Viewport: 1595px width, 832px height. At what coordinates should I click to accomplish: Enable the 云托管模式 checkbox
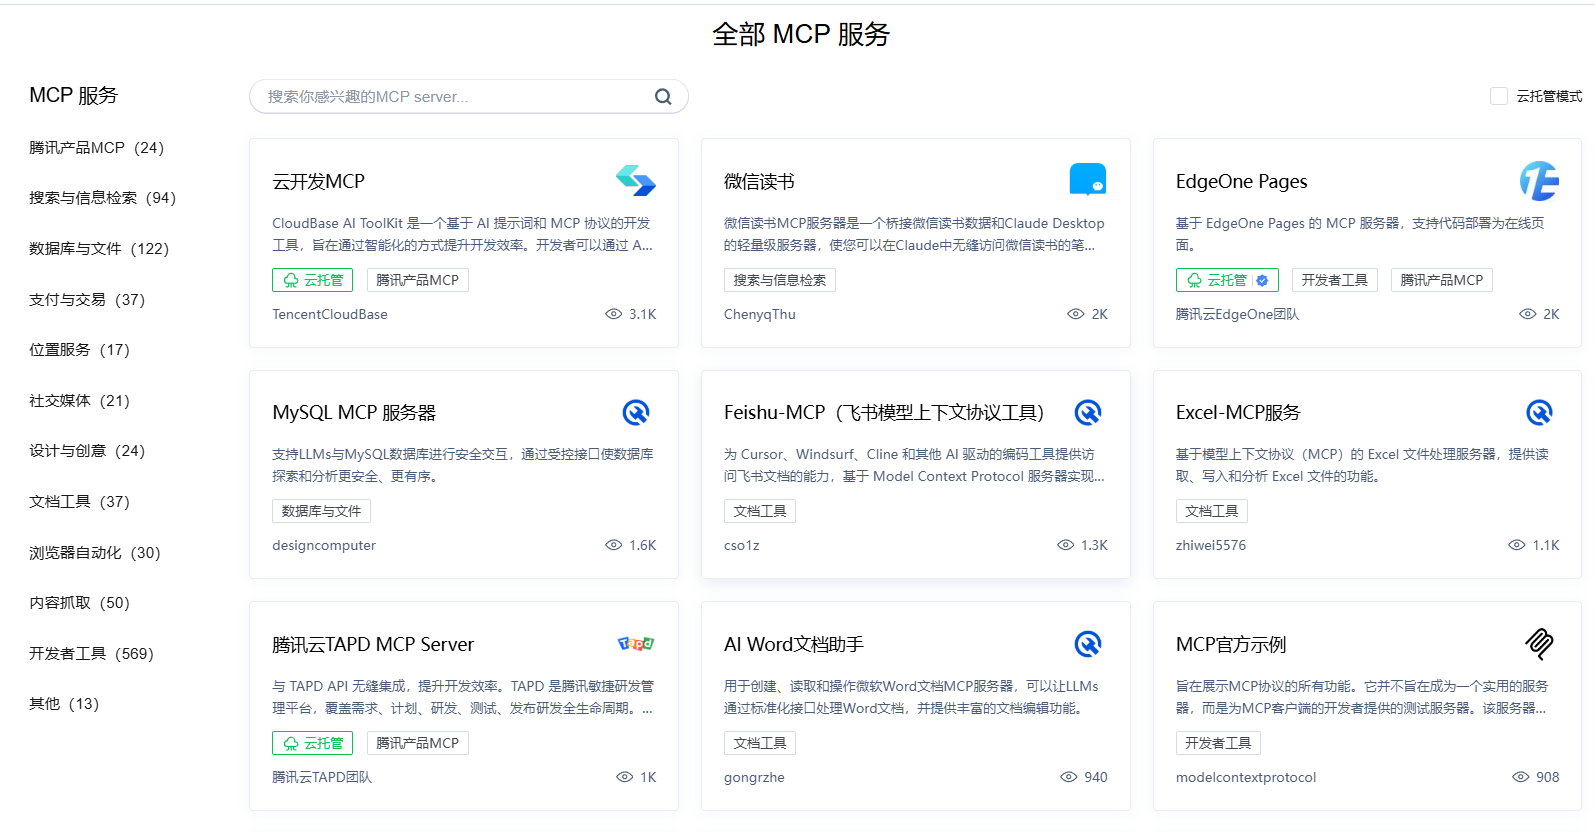click(x=1498, y=96)
